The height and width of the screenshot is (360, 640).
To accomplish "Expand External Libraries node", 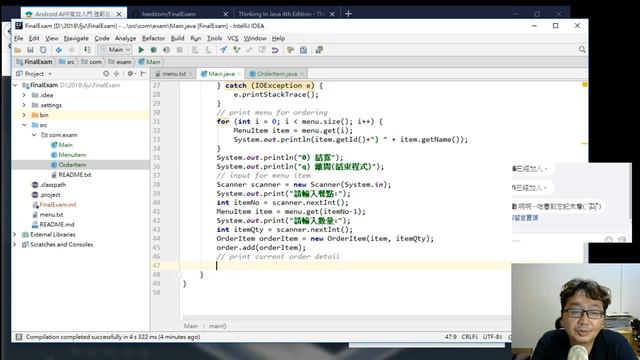I will tap(15, 234).
